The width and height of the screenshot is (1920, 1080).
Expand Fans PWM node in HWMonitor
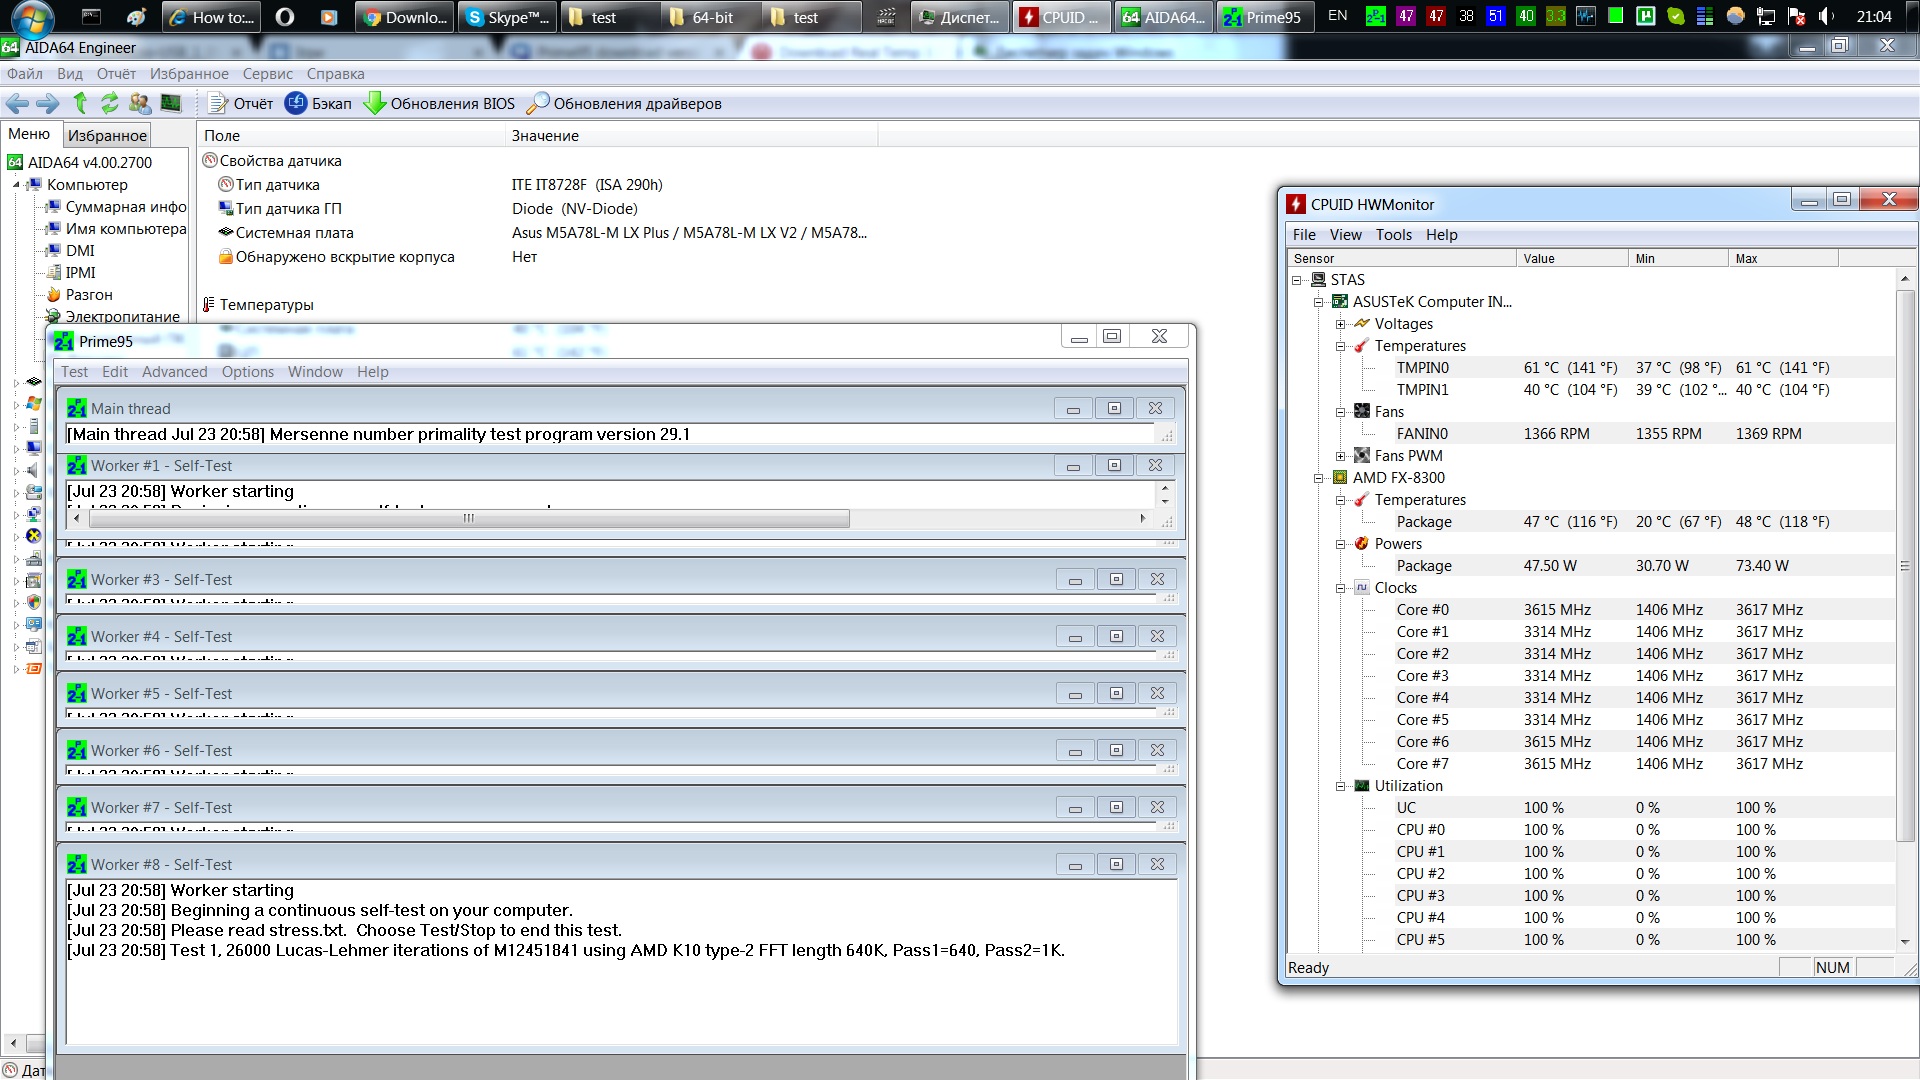pyautogui.click(x=1341, y=456)
